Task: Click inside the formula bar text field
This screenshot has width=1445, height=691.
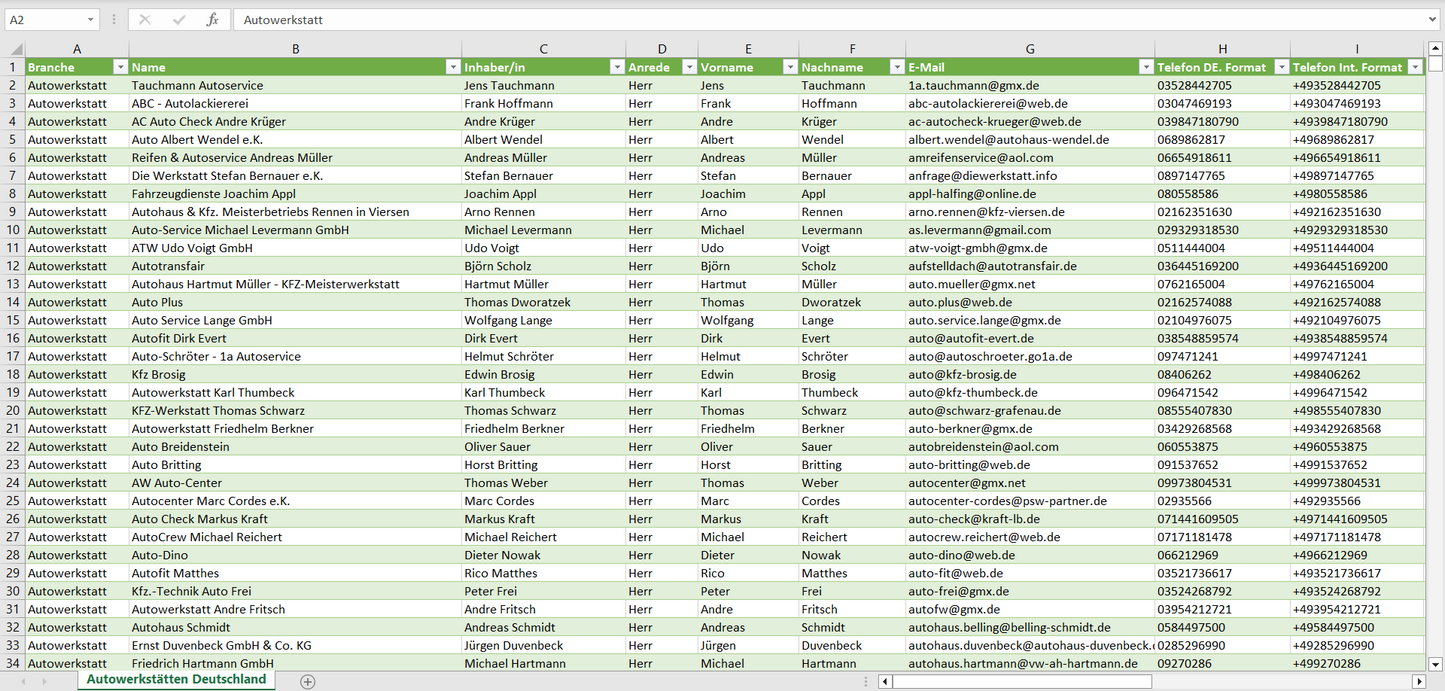Action: (800, 20)
